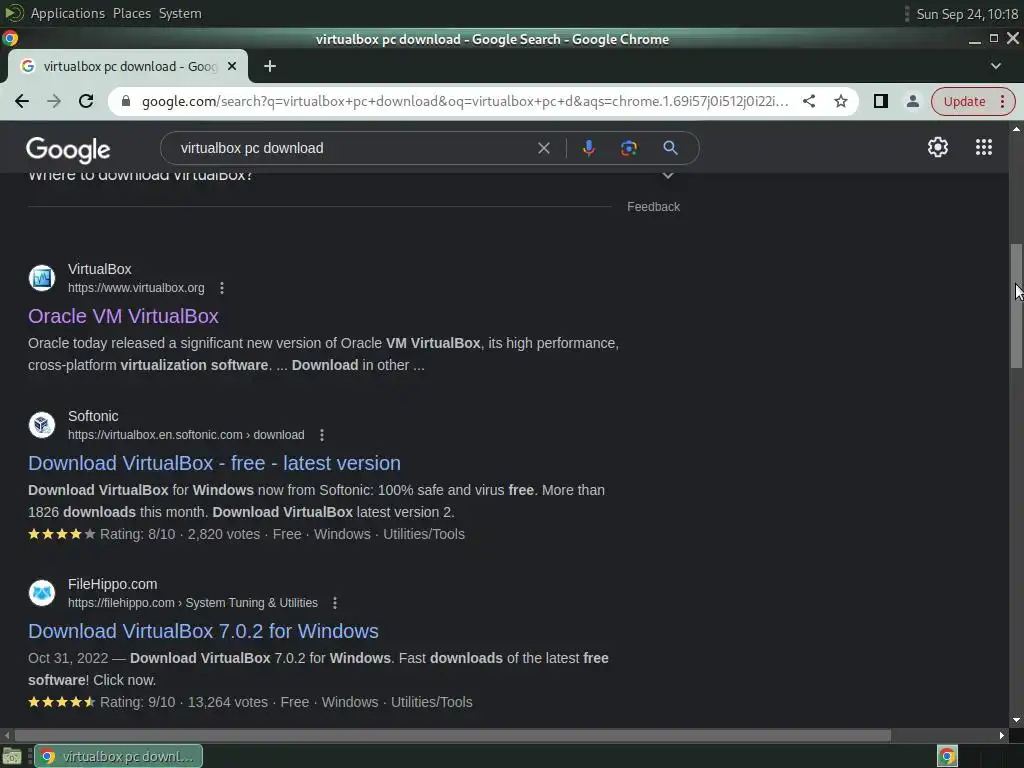Screen dimensions: 1024x768
Task: Close the virtualbox pc download tab
Action: (x=232, y=66)
